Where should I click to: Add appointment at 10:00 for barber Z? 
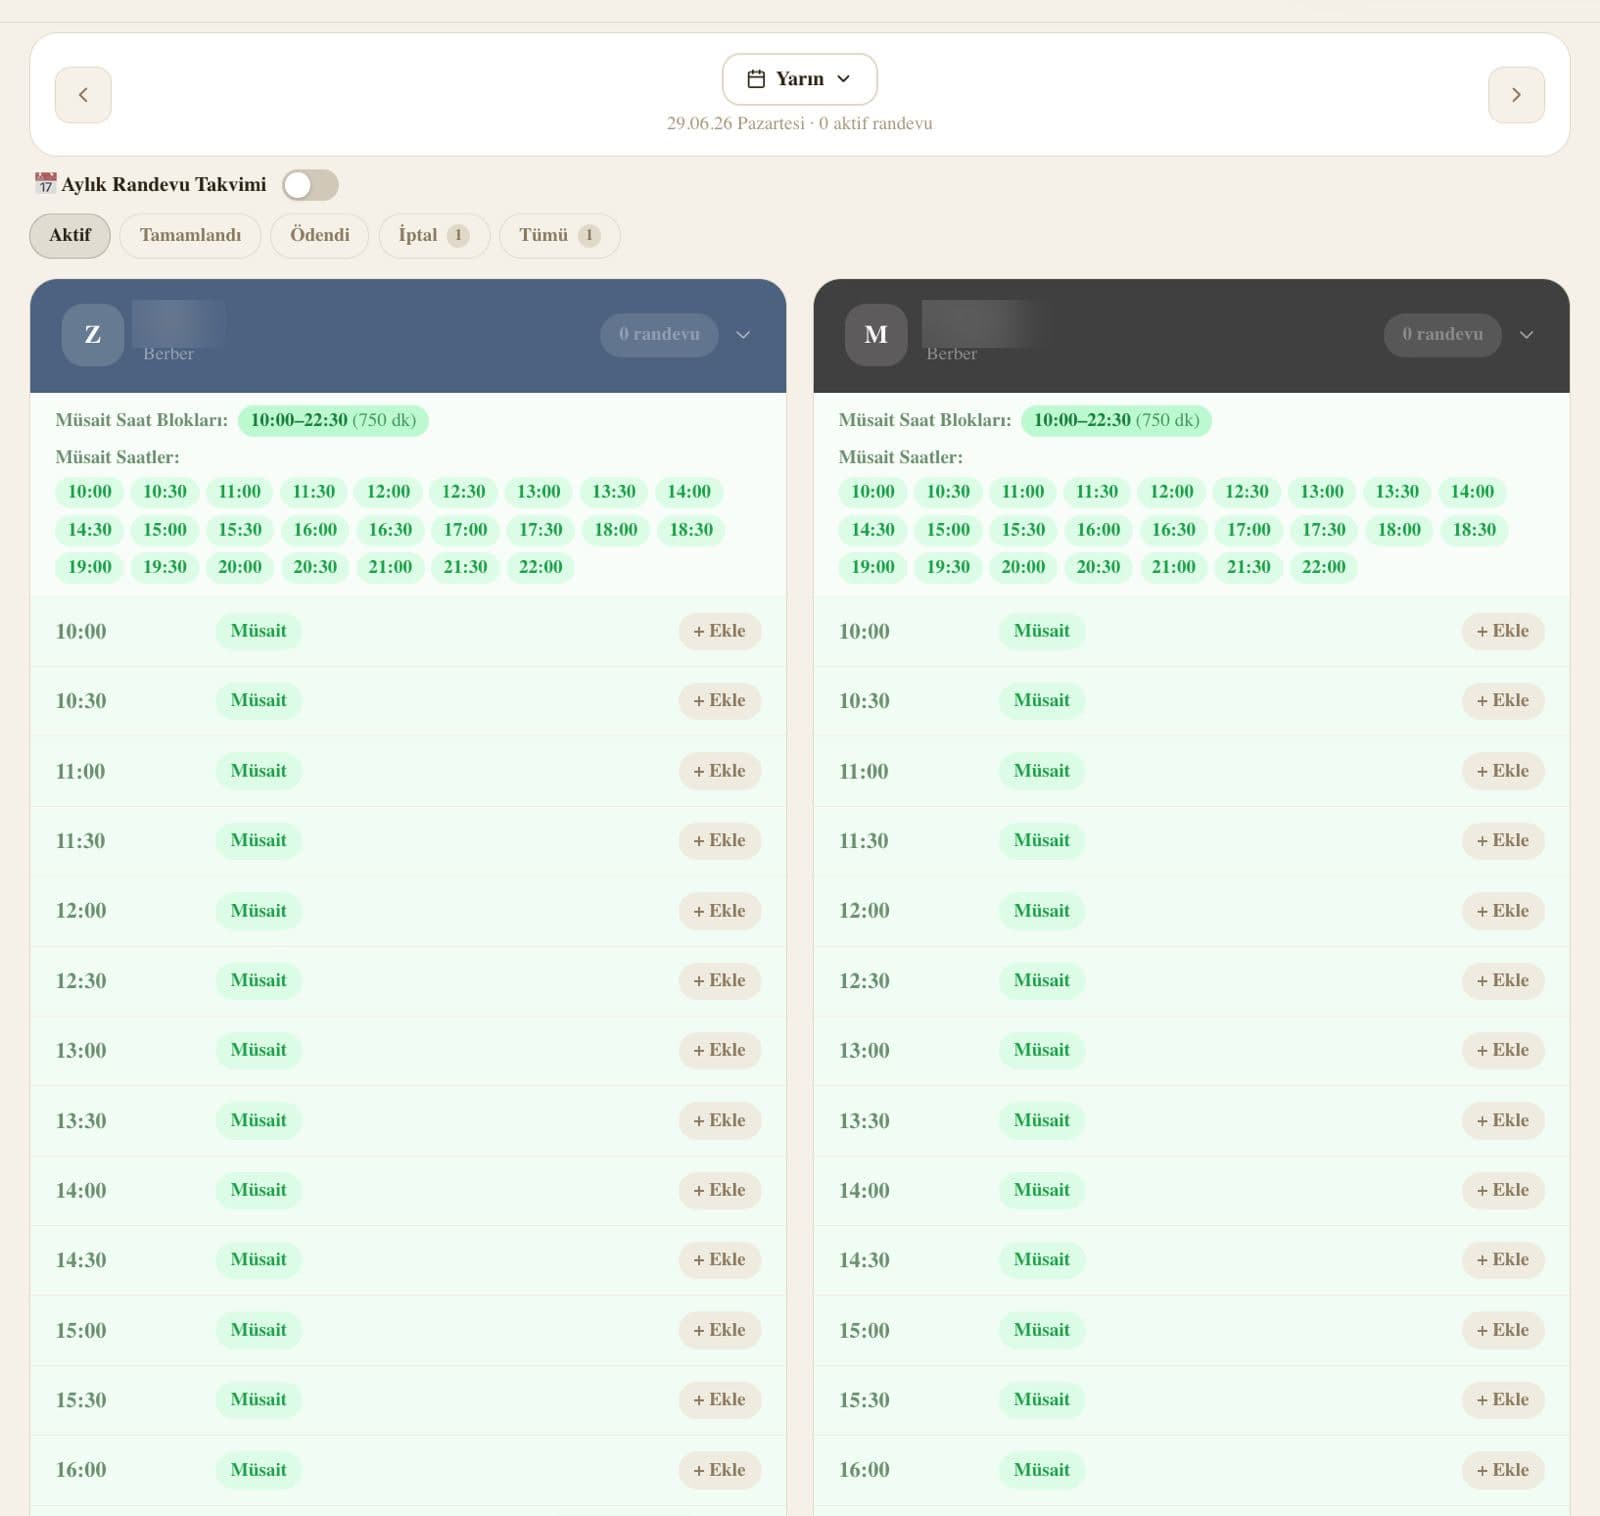pyautogui.click(x=720, y=631)
